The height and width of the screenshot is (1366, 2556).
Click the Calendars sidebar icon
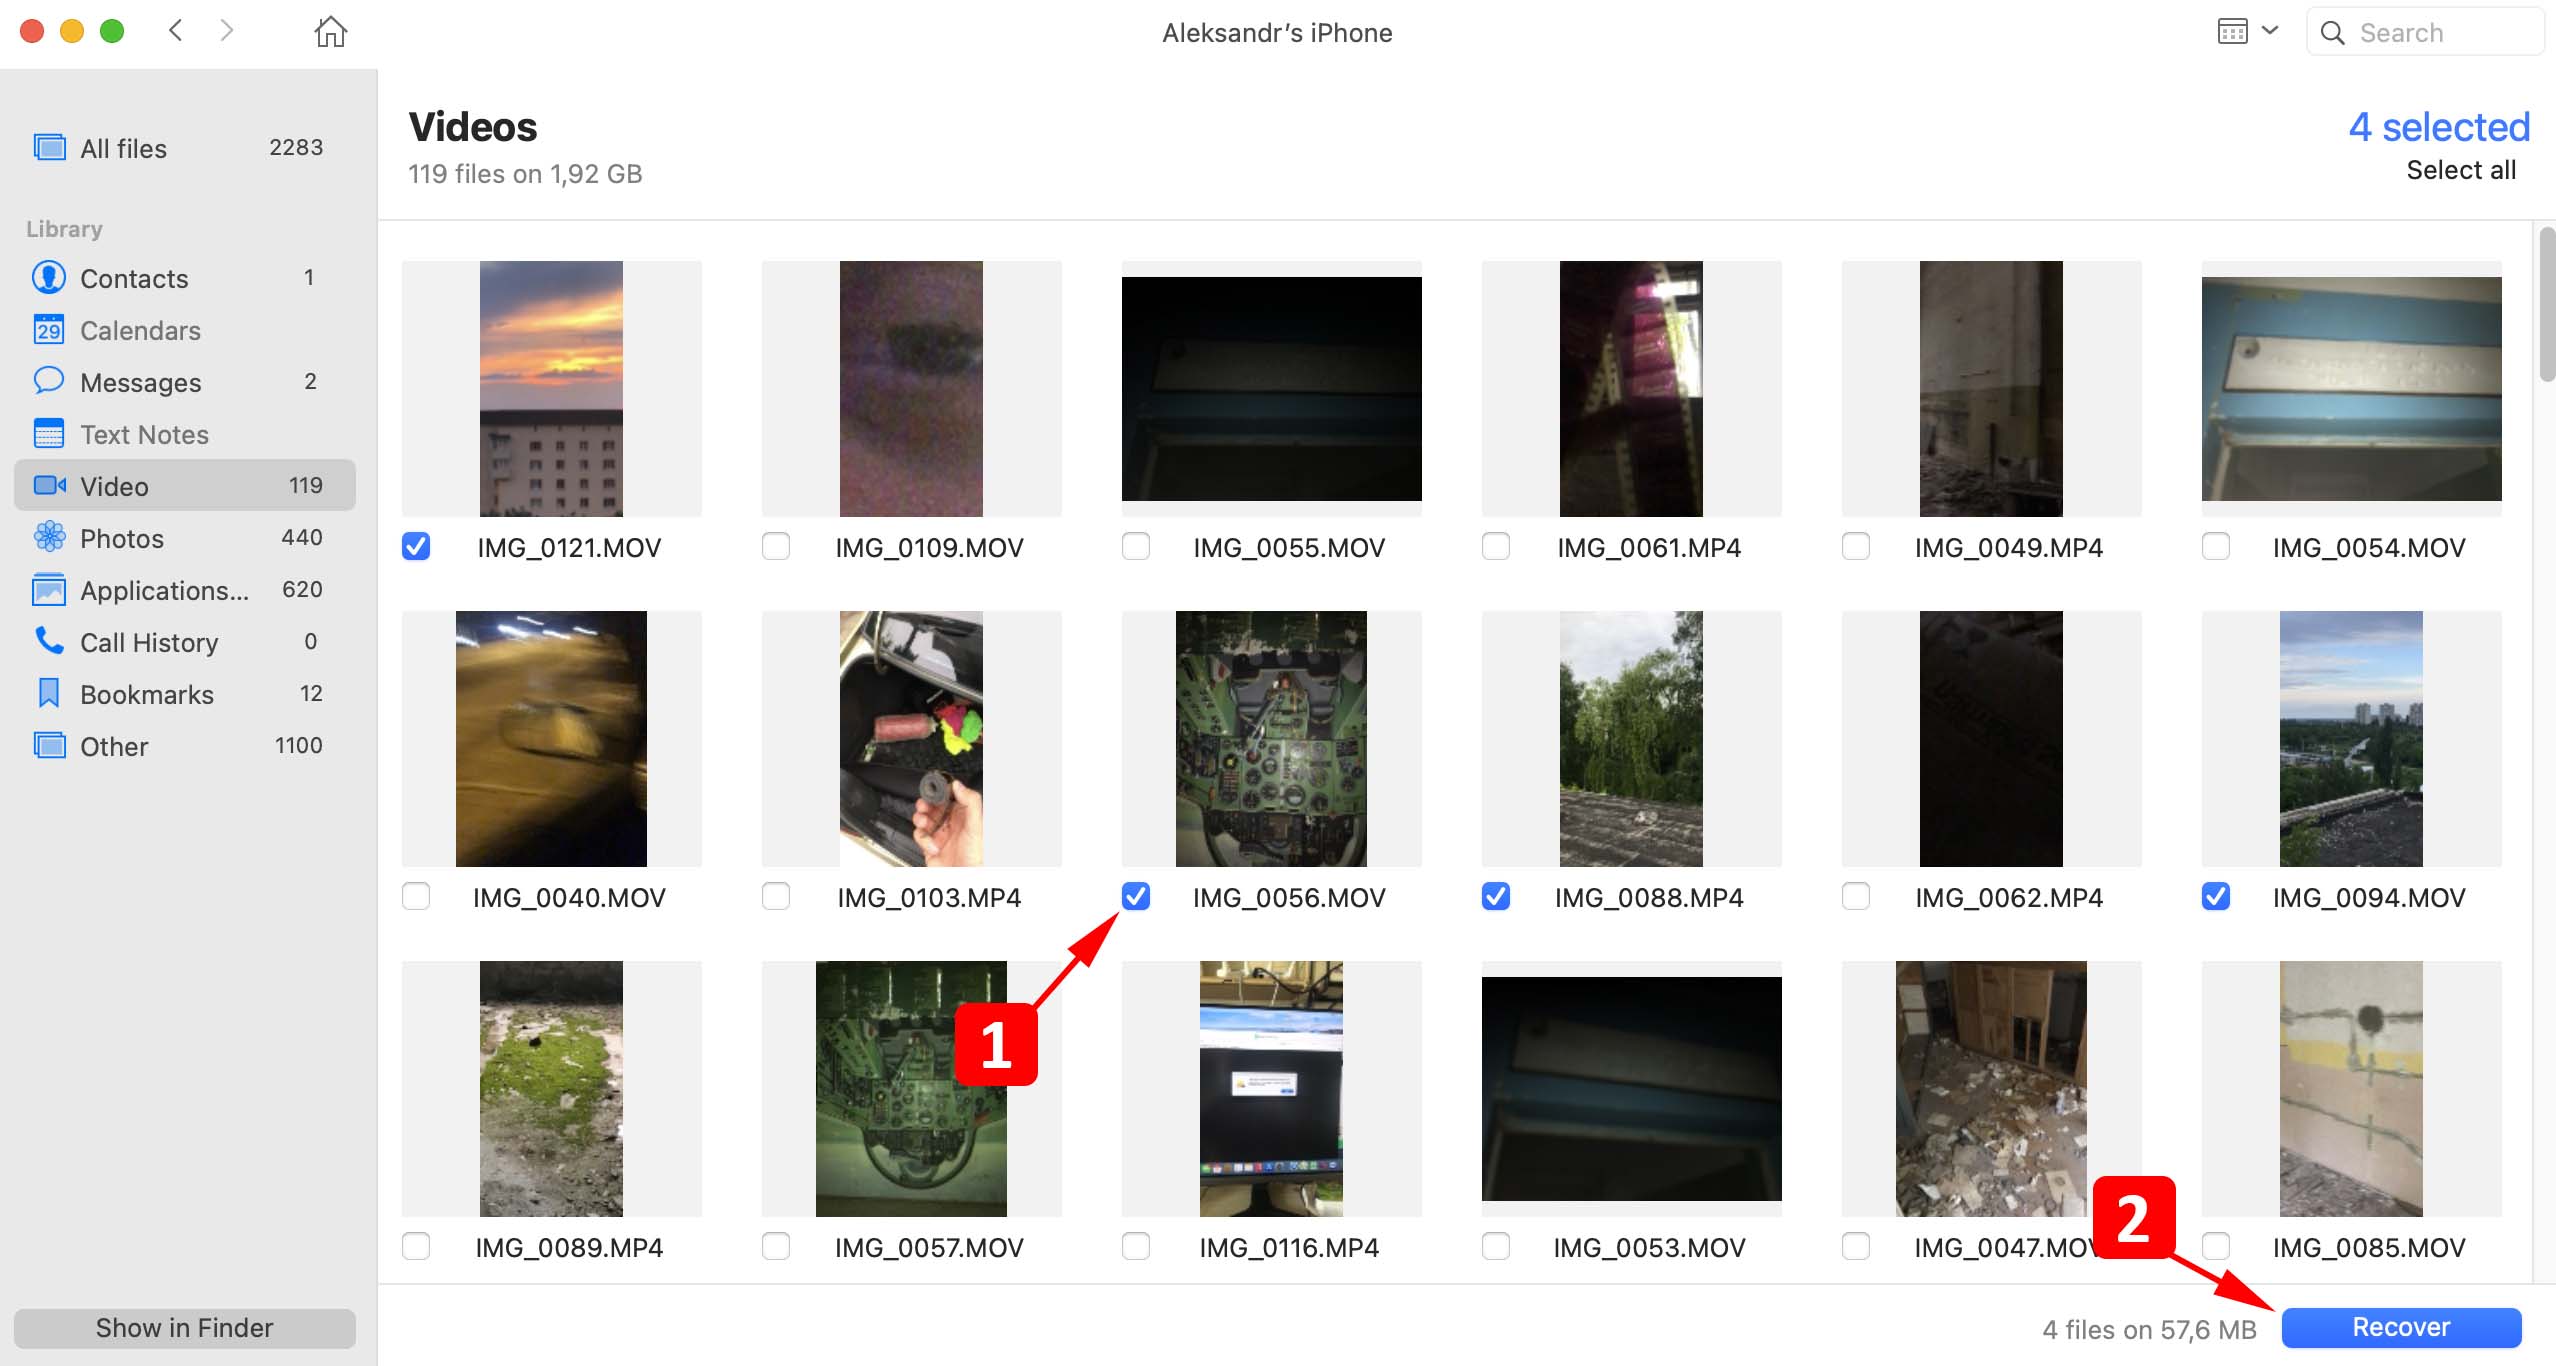49,330
